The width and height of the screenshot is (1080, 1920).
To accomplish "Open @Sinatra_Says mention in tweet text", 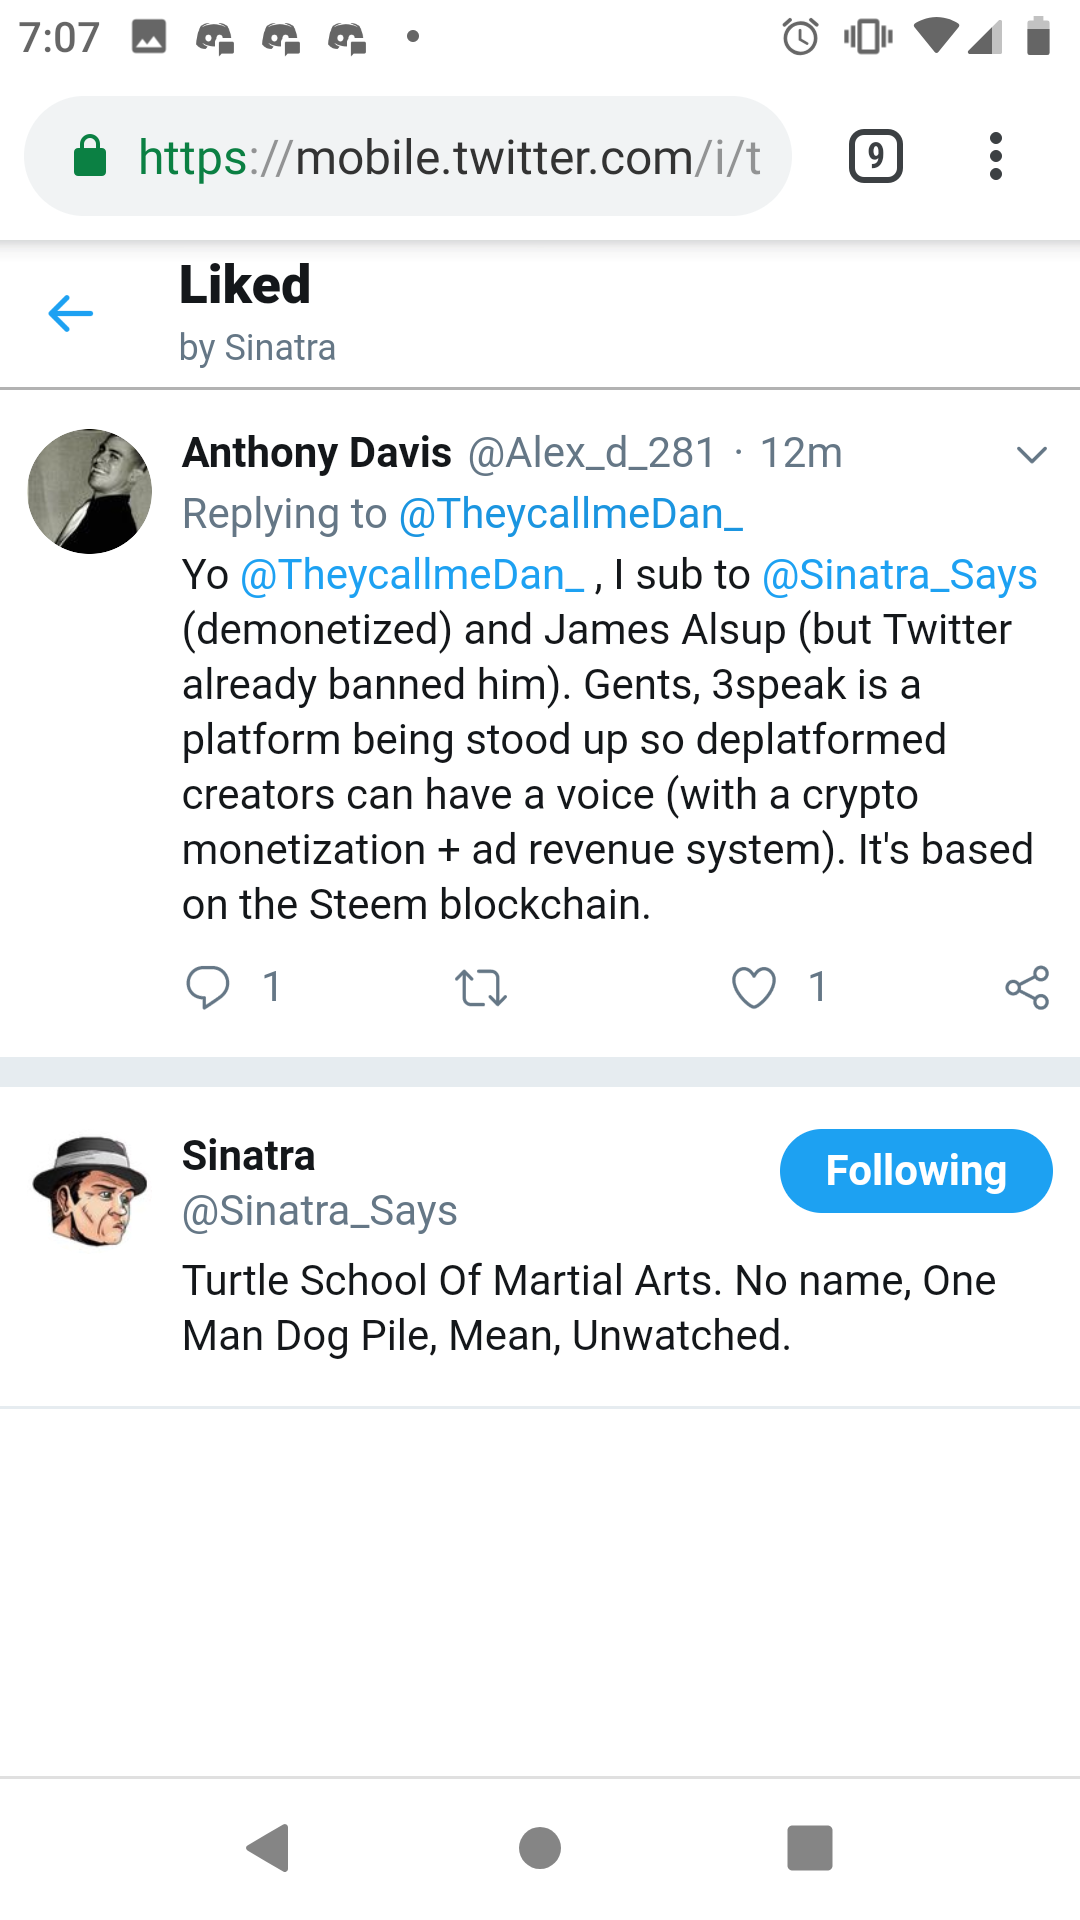I will (x=899, y=575).
